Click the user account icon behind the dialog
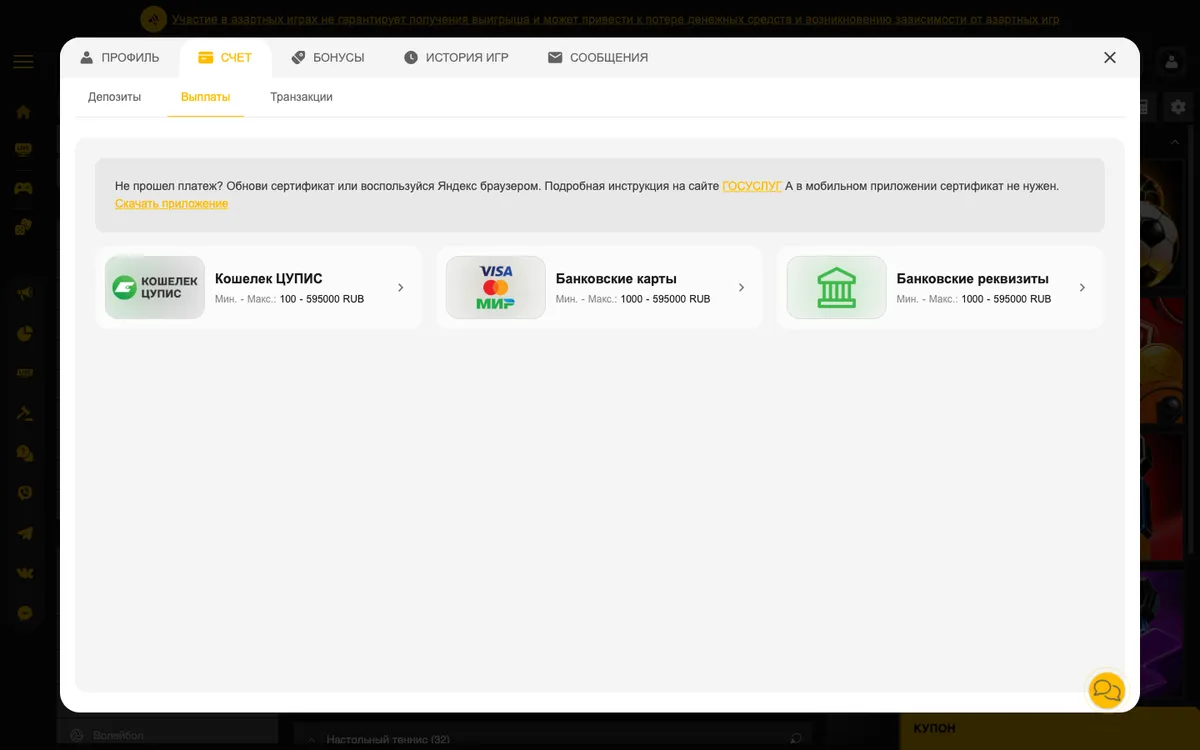This screenshot has width=1200, height=750. point(1170,62)
